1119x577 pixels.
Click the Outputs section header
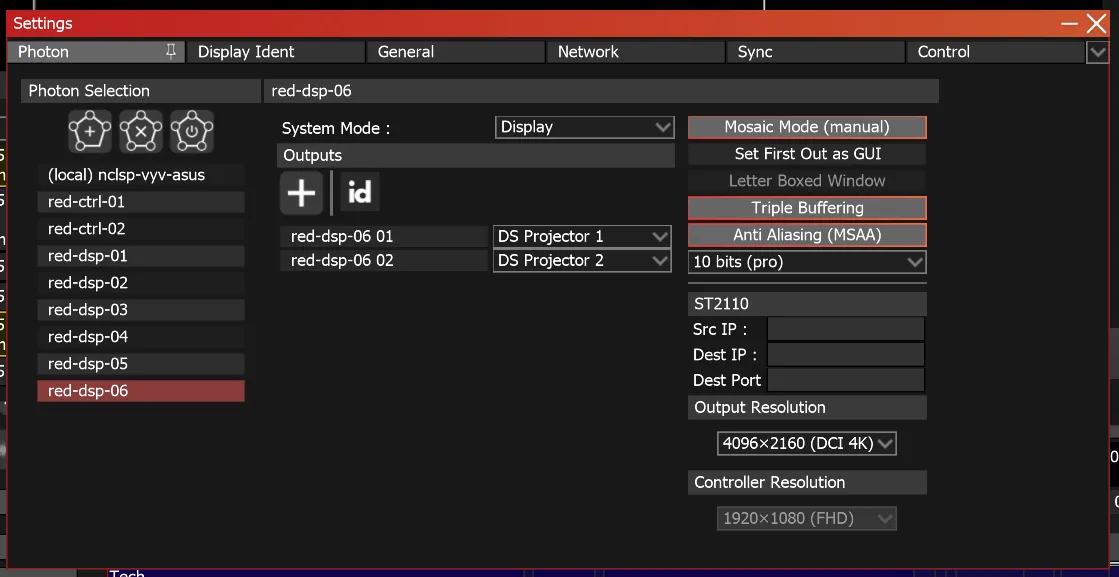click(x=475, y=155)
